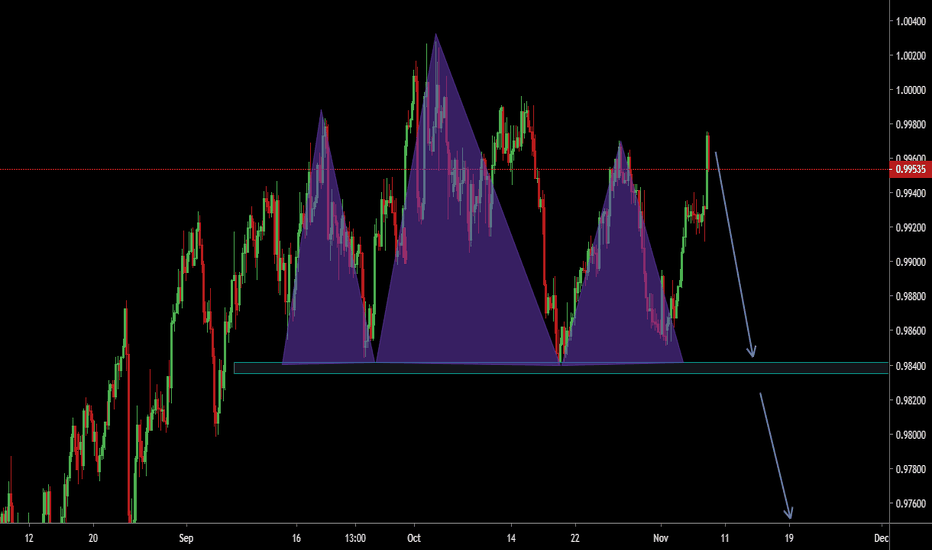Click the 0.98200 price axis label
This screenshot has width=932, height=550.
(911, 401)
